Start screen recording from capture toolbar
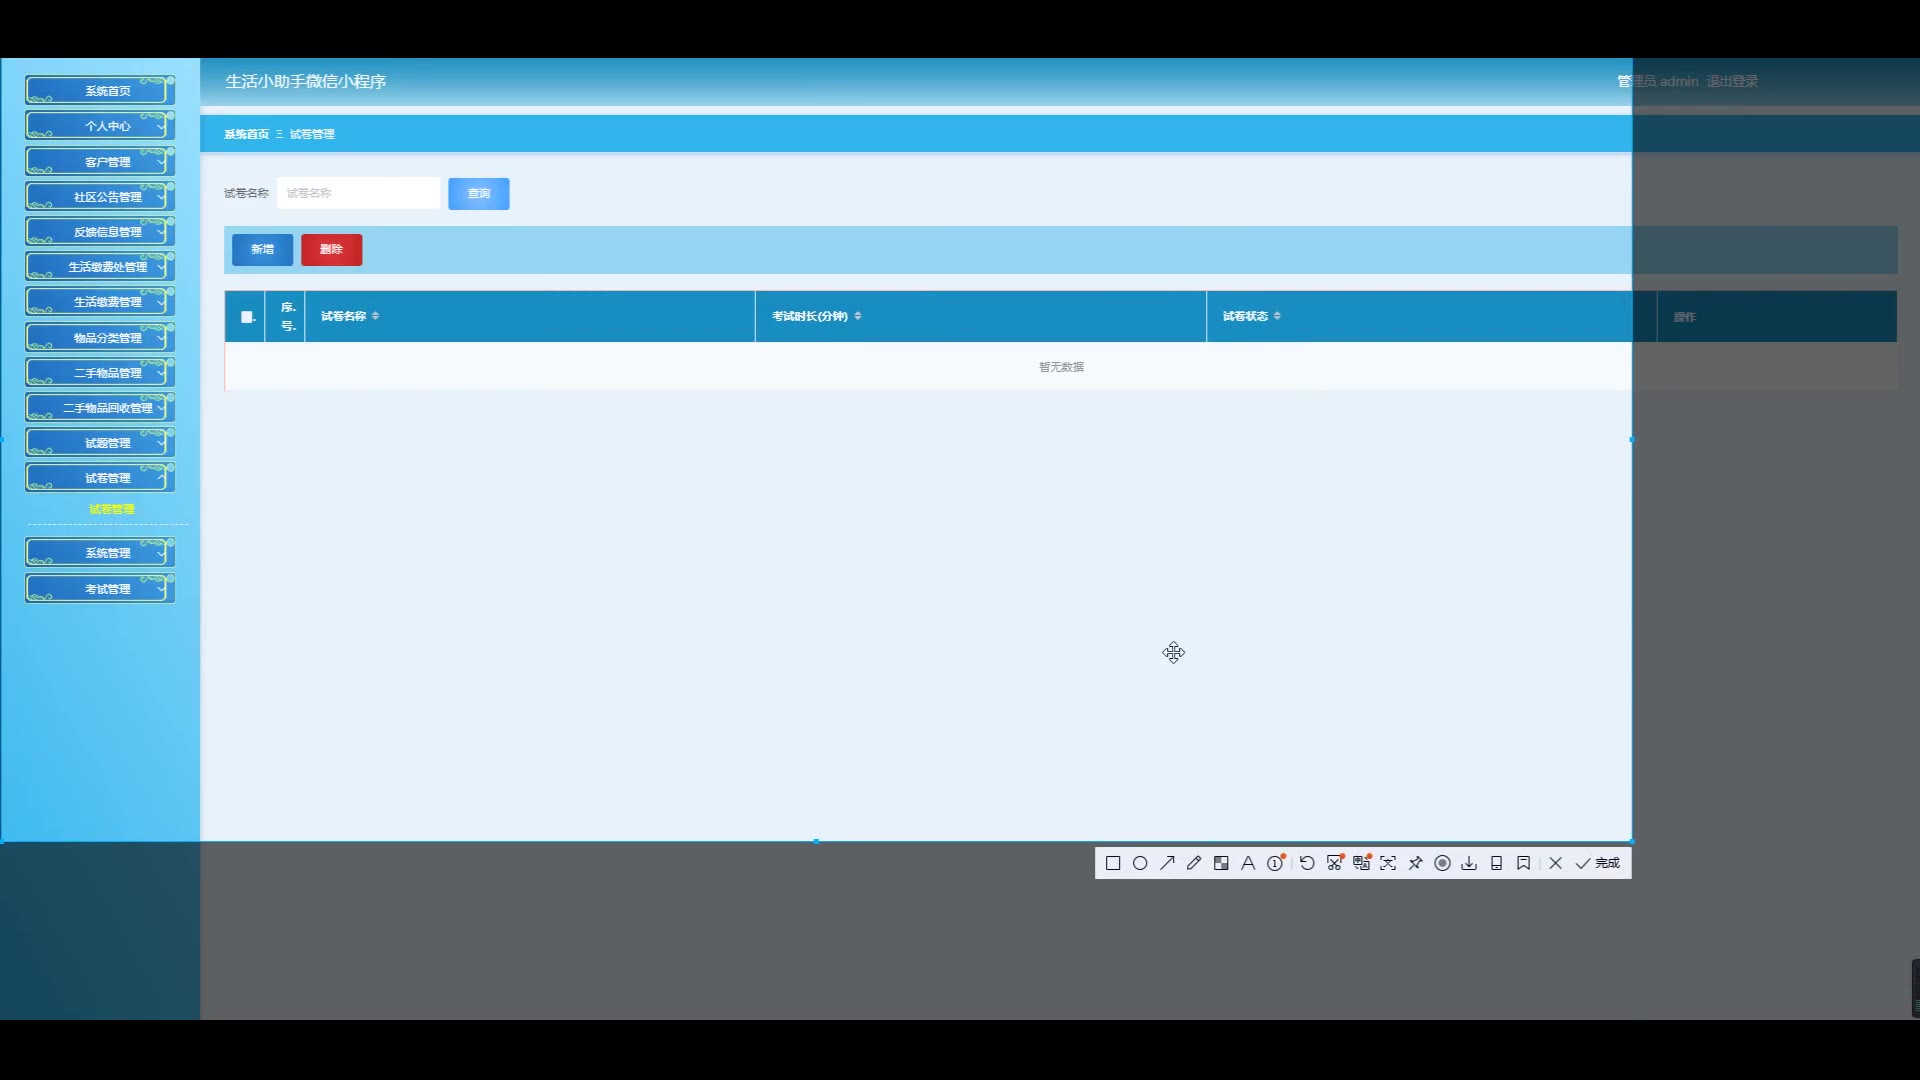Image resolution: width=1920 pixels, height=1080 pixels. click(1442, 863)
